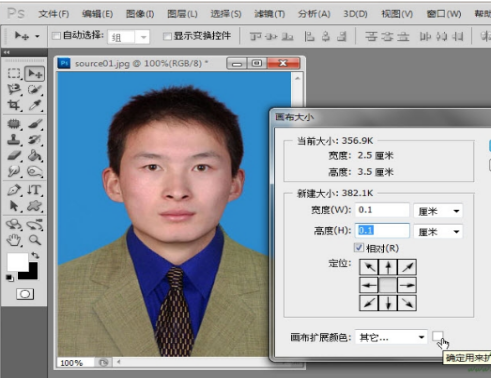Anchor canvas to top-center arrow
The height and width of the screenshot is (378, 492).
point(388,267)
